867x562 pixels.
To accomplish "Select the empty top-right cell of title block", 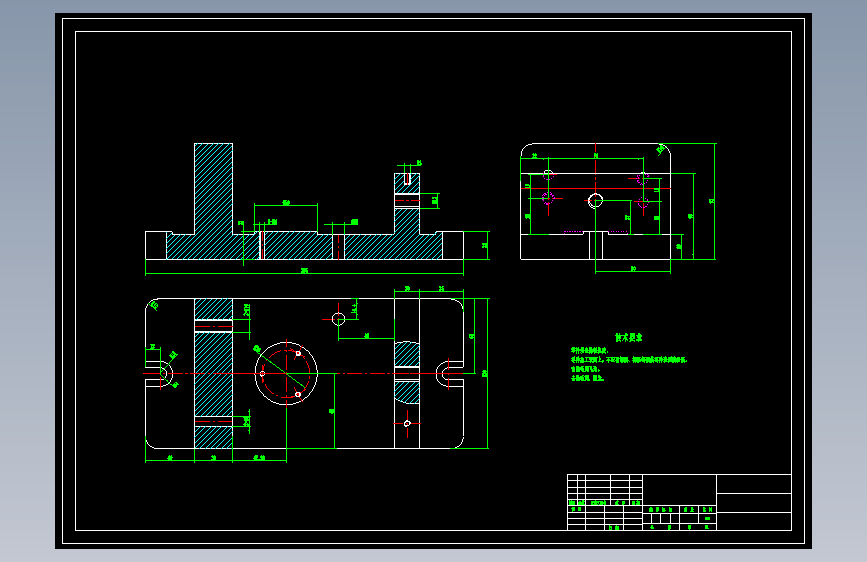I will (754, 484).
